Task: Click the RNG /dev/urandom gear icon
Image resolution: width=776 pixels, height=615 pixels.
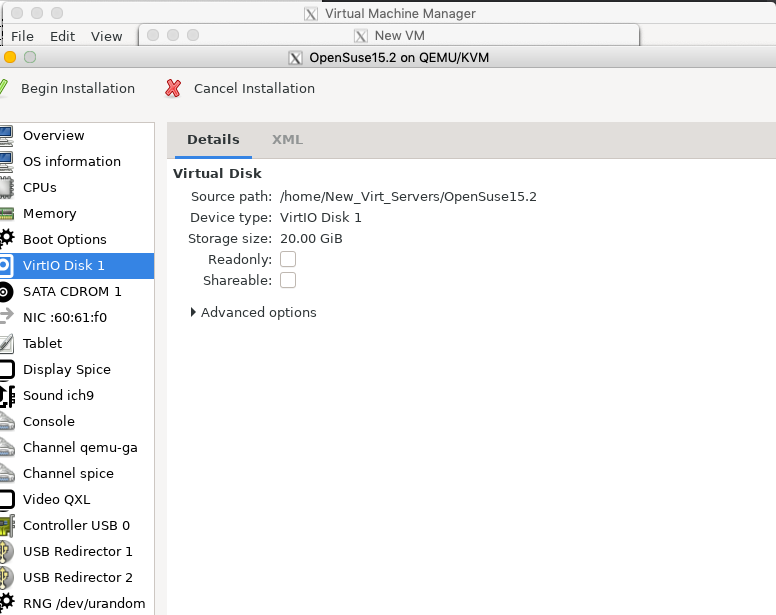Action: click(7, 603)
